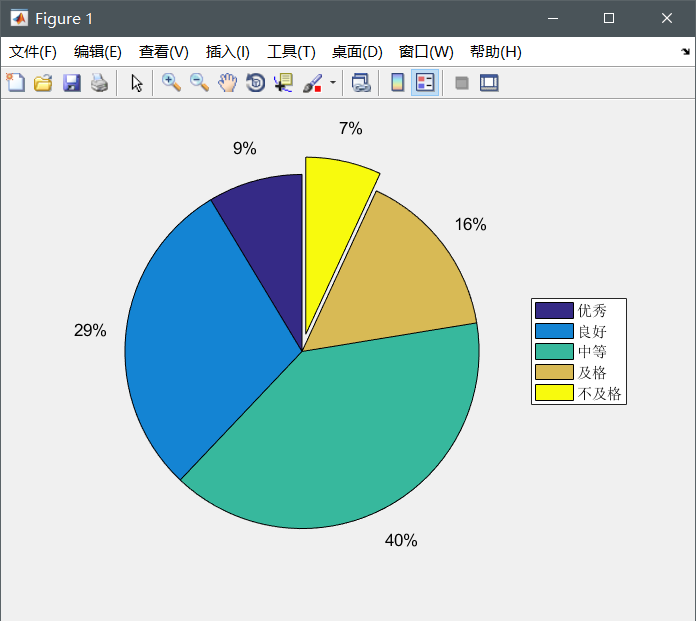Click the New Figure icon

click(16, 83)
